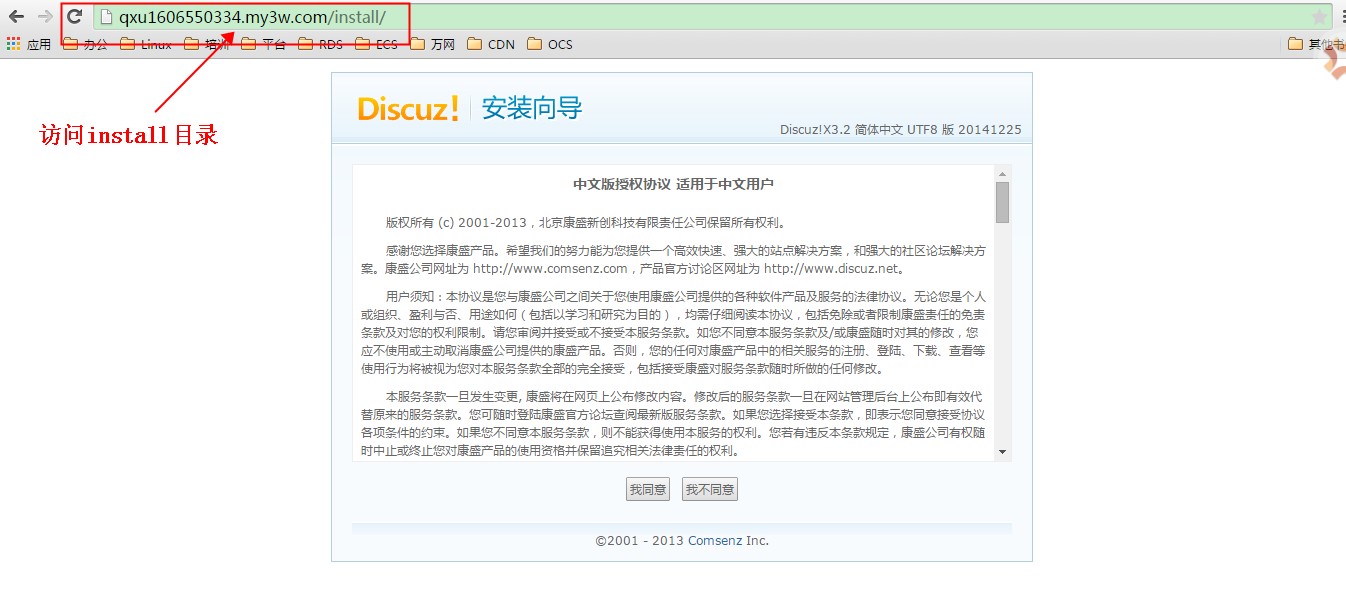Click the page icon in the address bar

point(105,17)
